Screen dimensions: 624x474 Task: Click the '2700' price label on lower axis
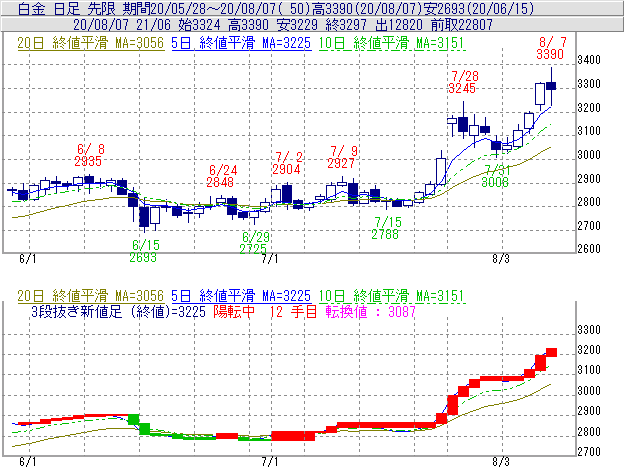[589, 452]
